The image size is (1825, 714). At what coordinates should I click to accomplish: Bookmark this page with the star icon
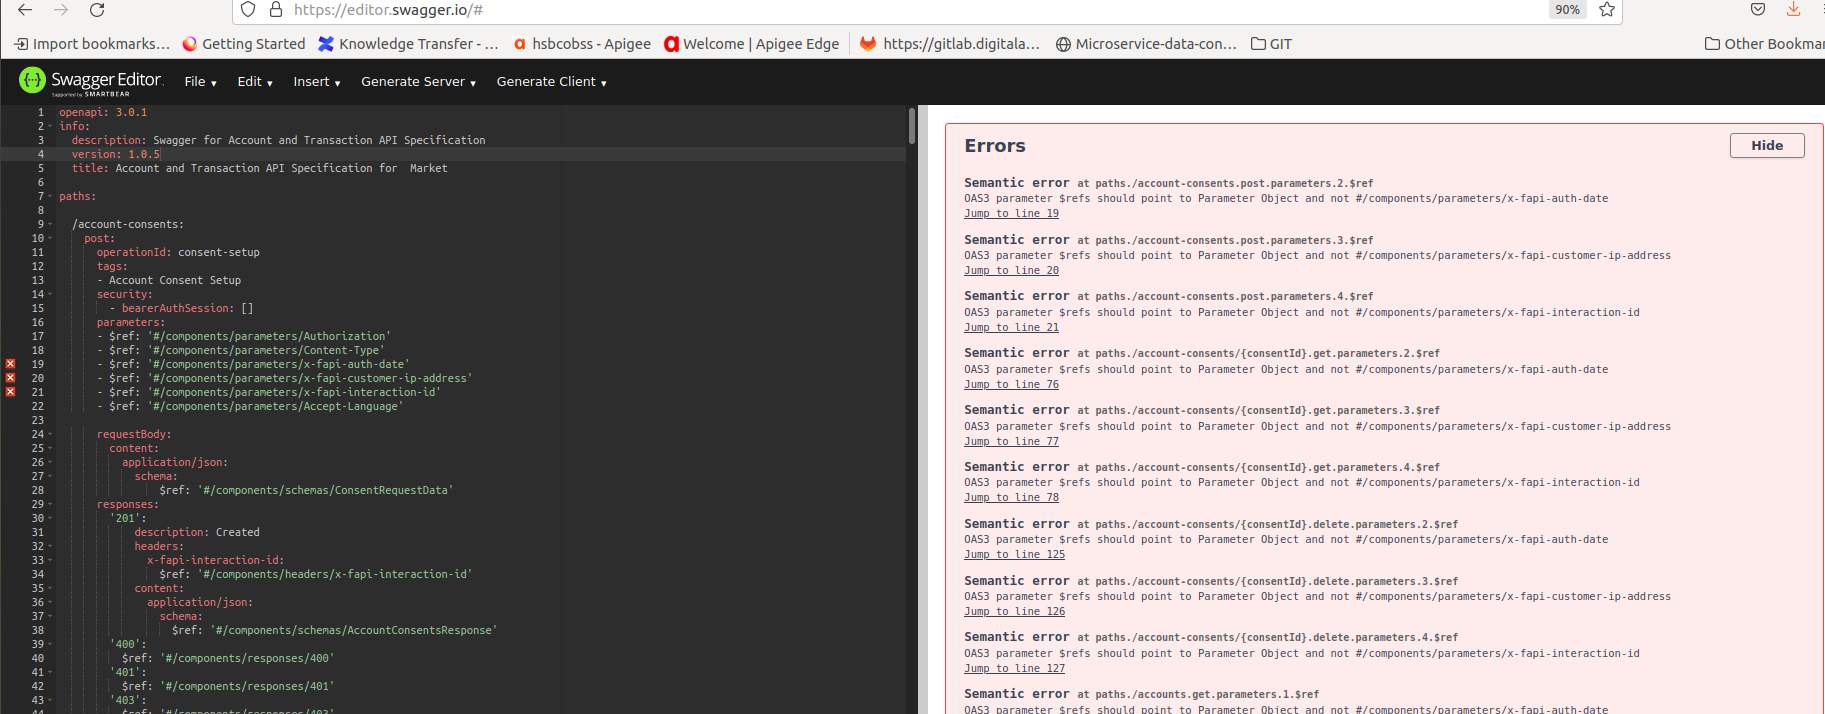[1607, 10]
